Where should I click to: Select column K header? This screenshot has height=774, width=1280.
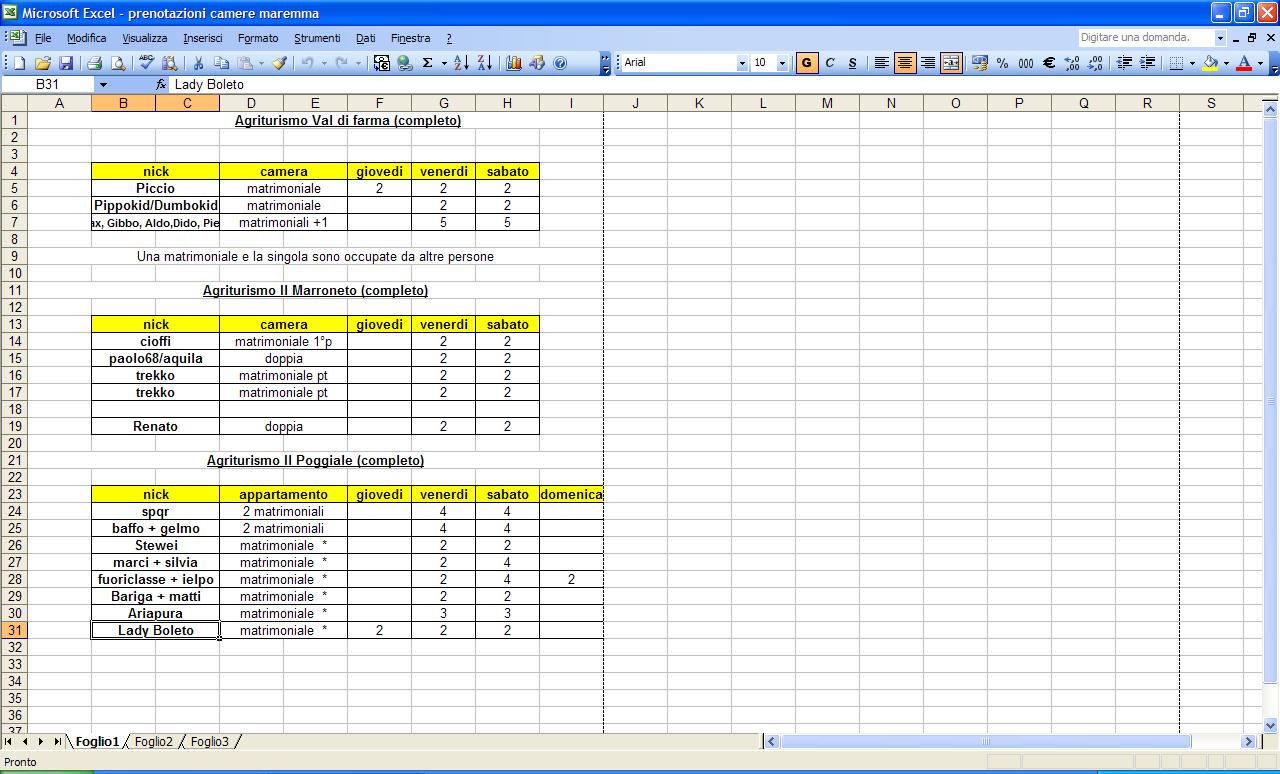pos(699,103)
